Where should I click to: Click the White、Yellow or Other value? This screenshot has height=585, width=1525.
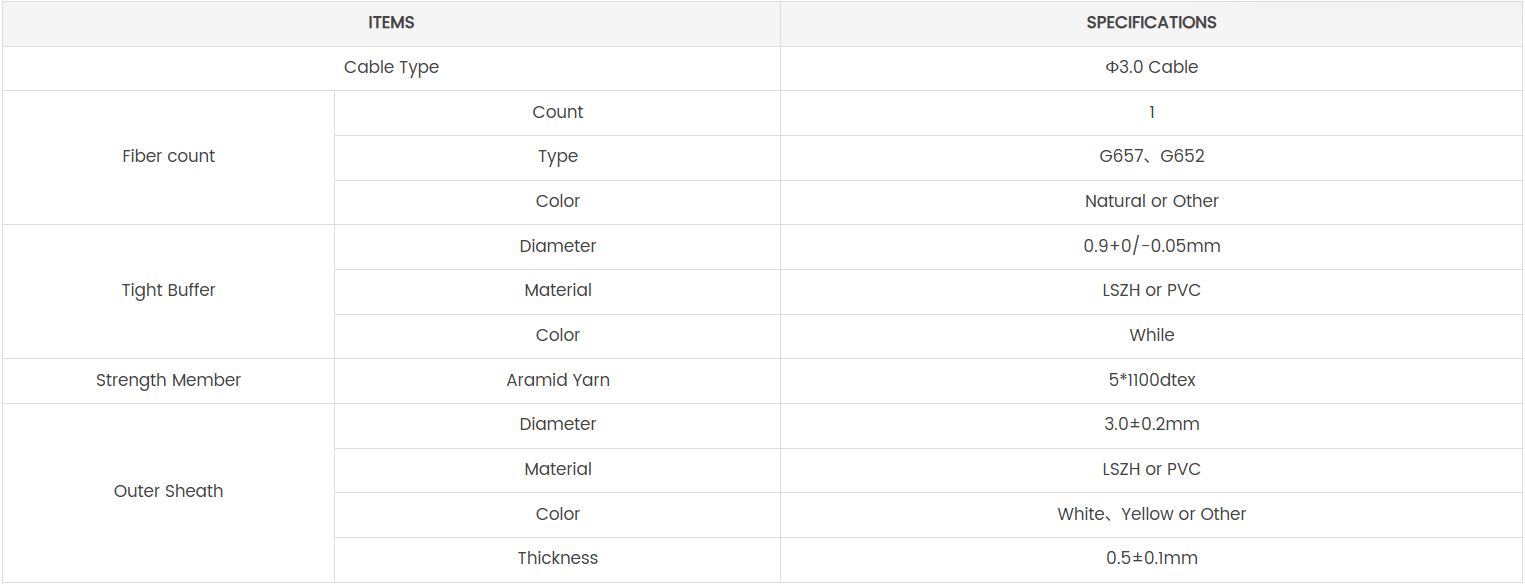click(x=1151, y=515)
